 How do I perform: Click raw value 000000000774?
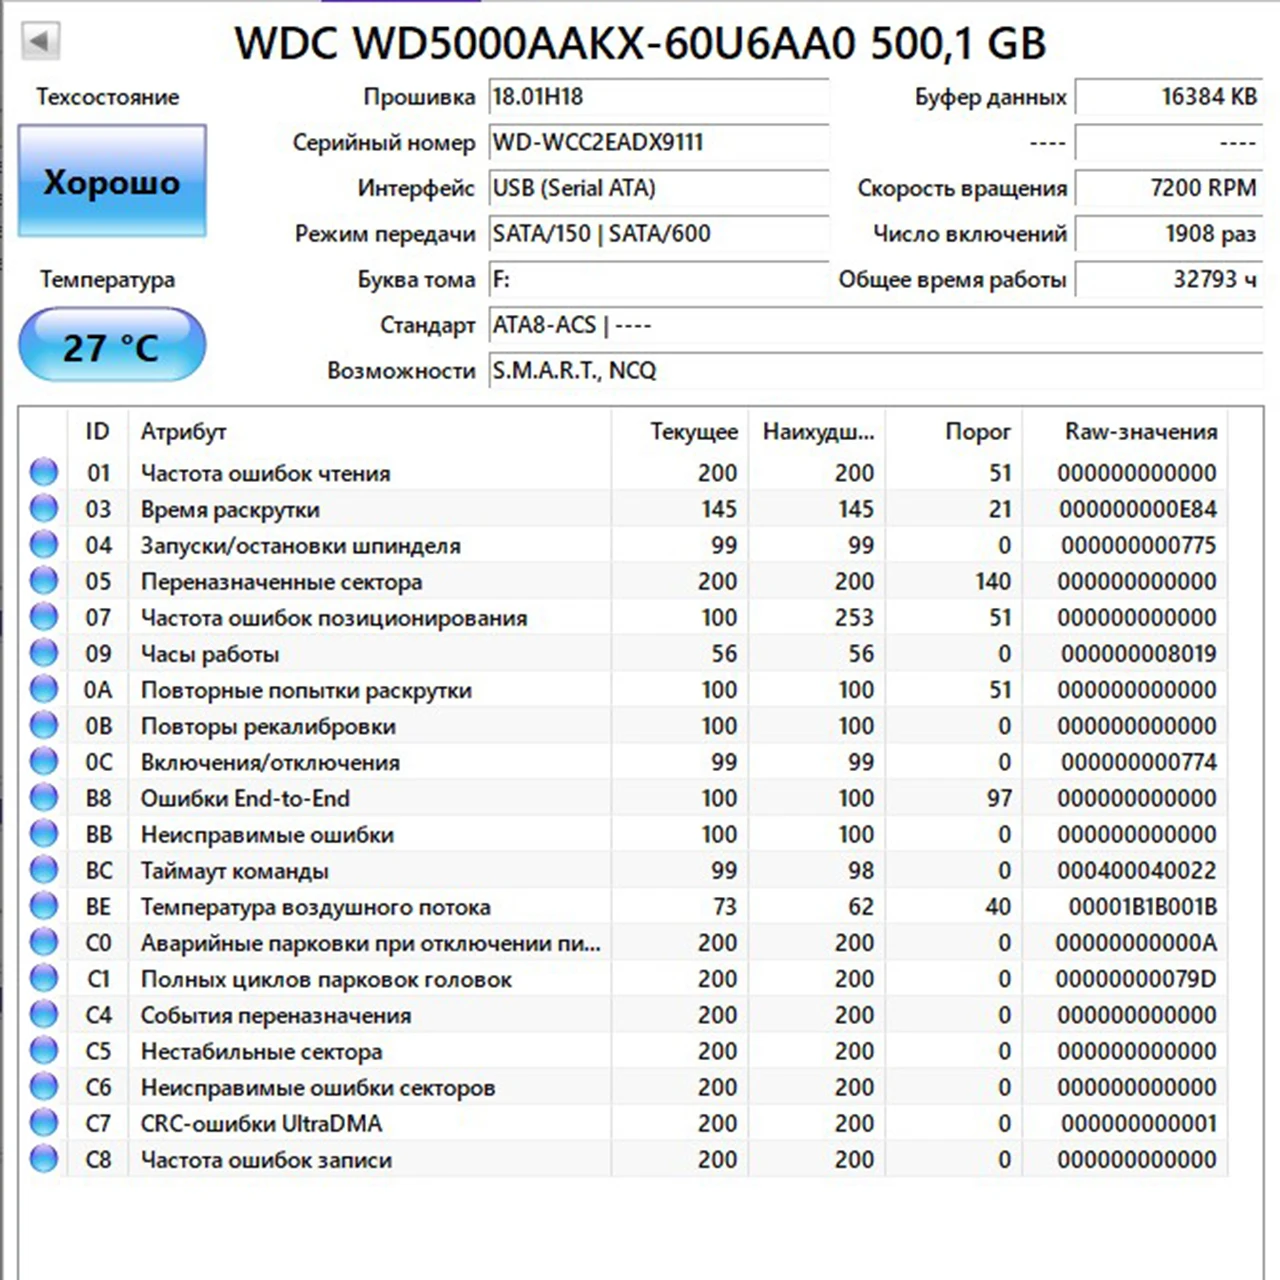[1139, 762]
